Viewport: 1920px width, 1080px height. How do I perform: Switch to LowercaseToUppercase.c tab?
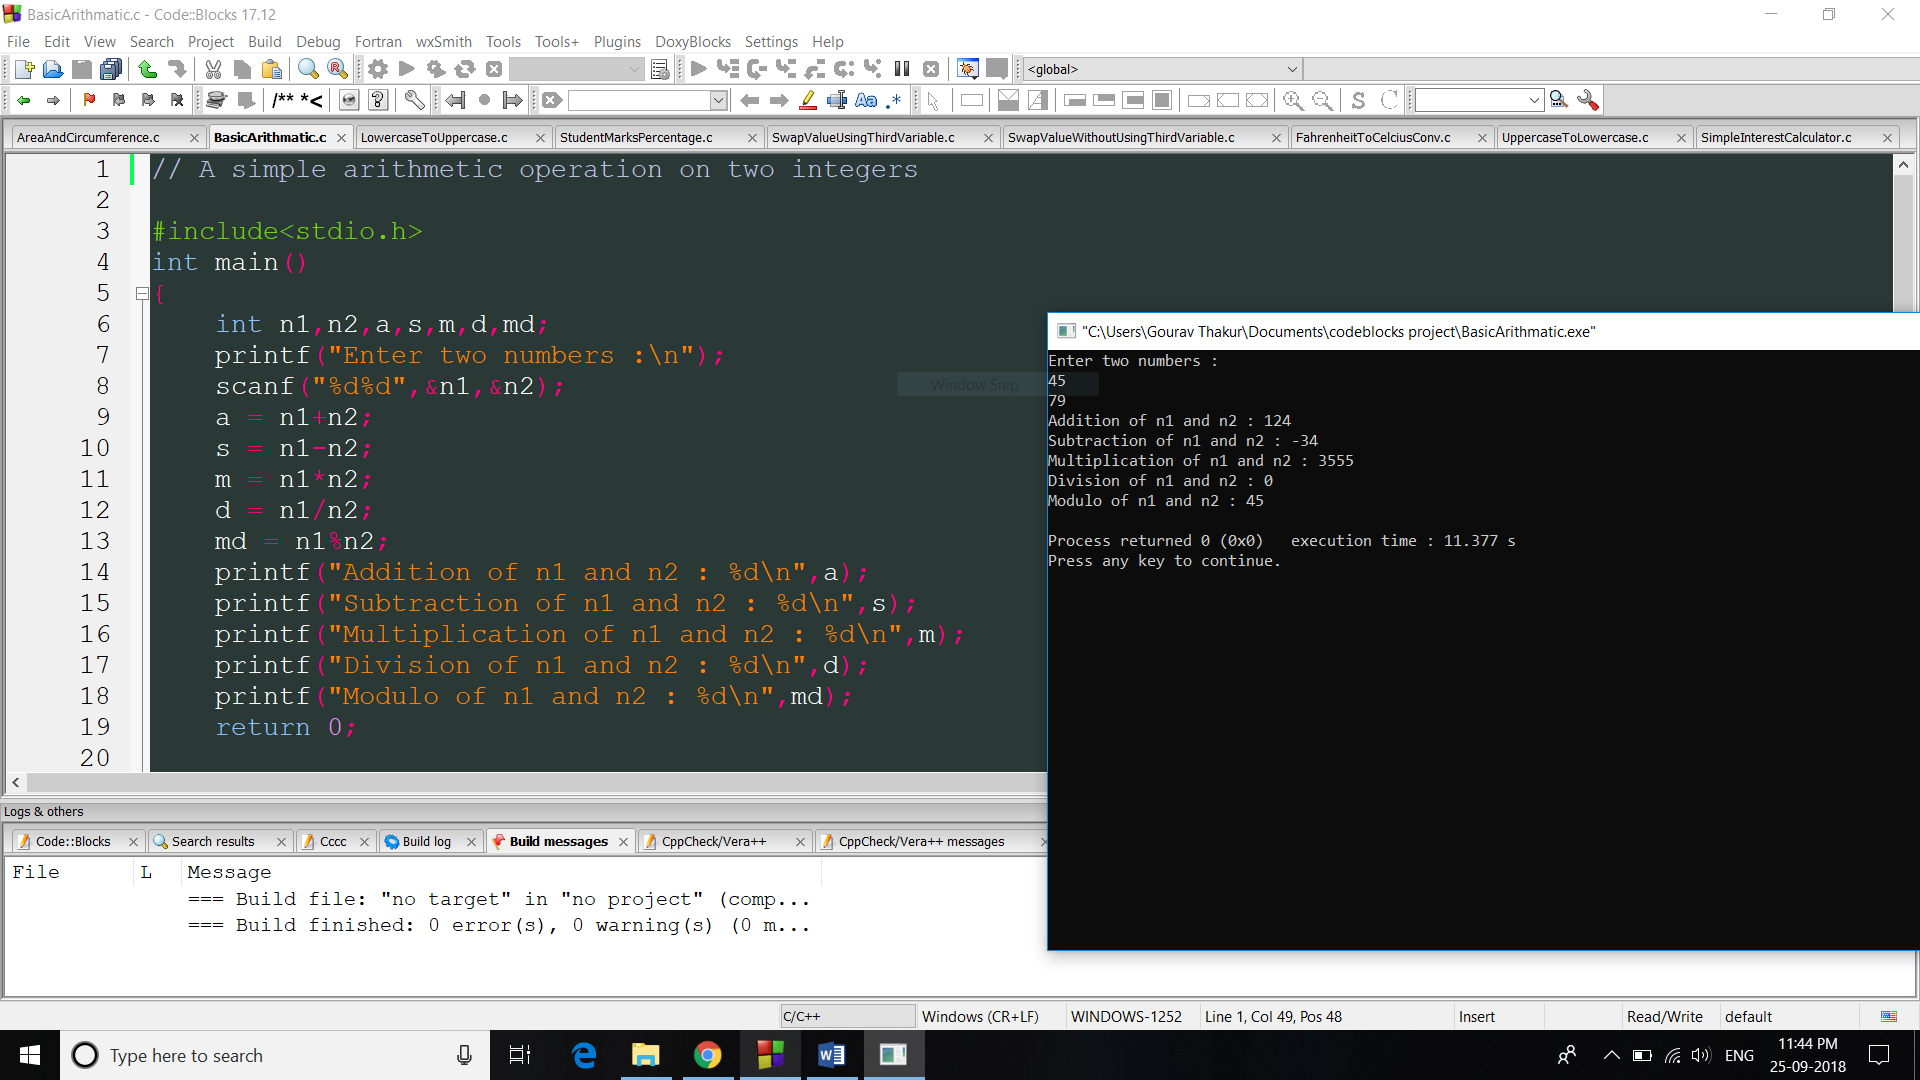point(434,137)
